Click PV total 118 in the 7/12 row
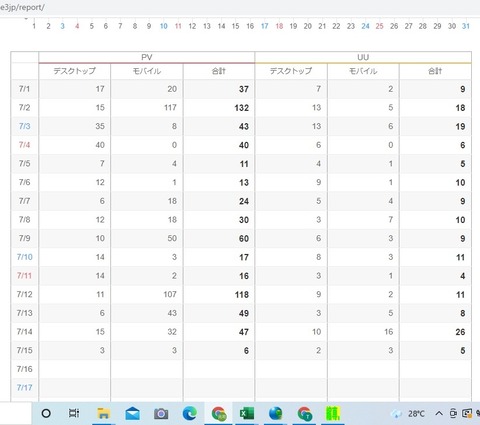Screen dimensions: 480x425 pyautogui.click(x=241, y=295)
